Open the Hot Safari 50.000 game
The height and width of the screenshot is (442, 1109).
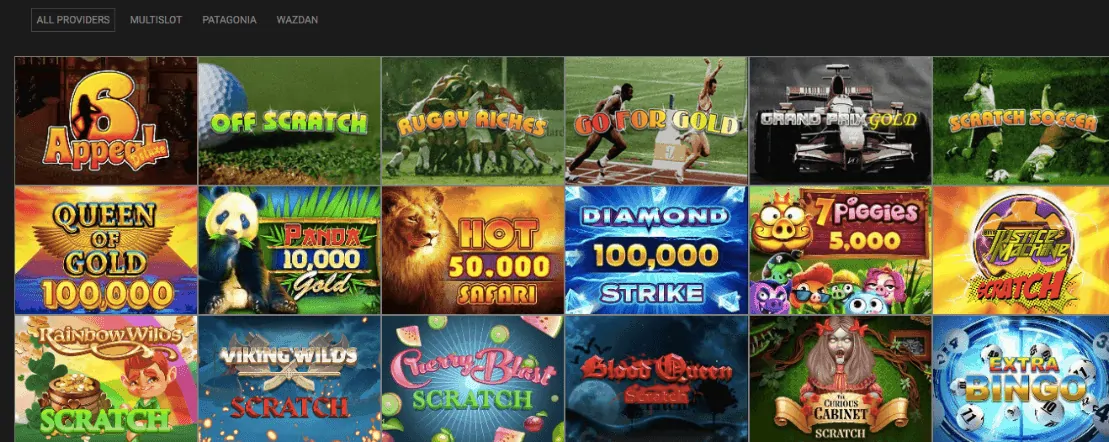472,250
